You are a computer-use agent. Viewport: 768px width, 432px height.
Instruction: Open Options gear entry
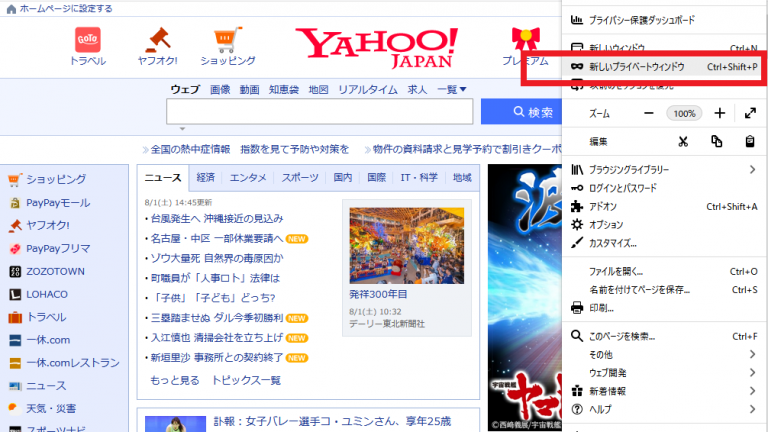[x=664, y=225]
